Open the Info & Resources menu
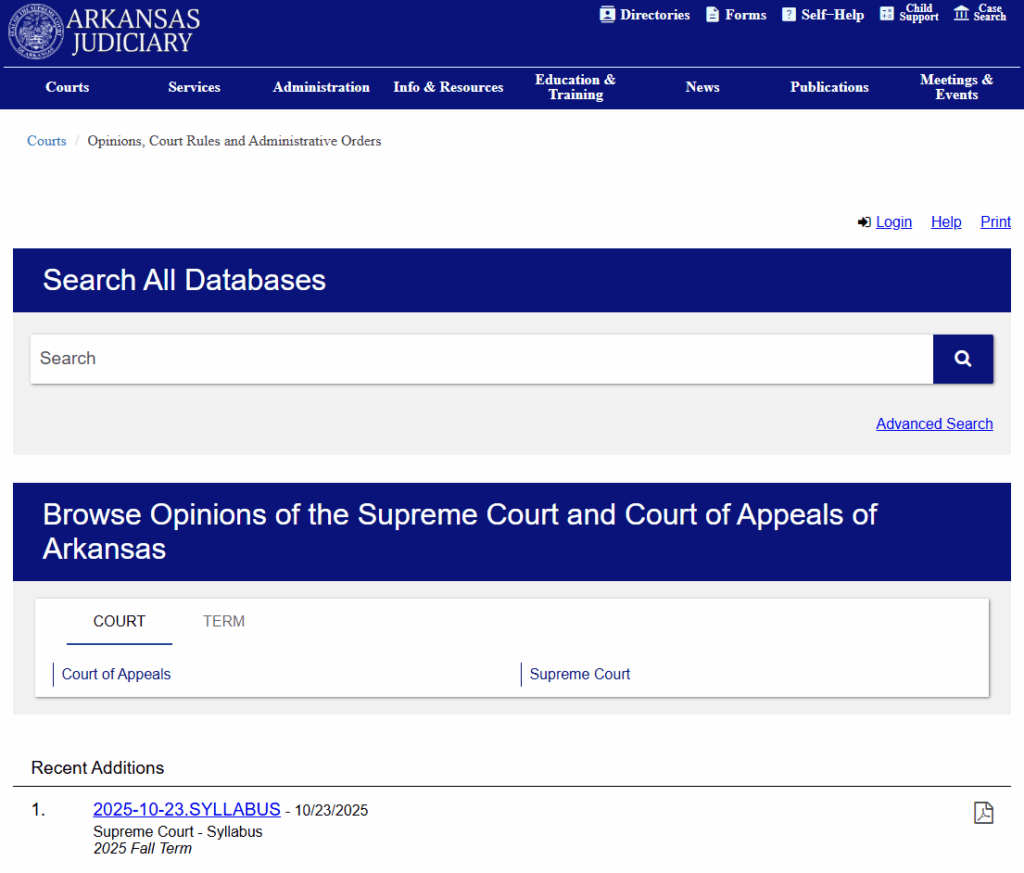This screenshot has width=1024, height=873. (x=448, y=87)
